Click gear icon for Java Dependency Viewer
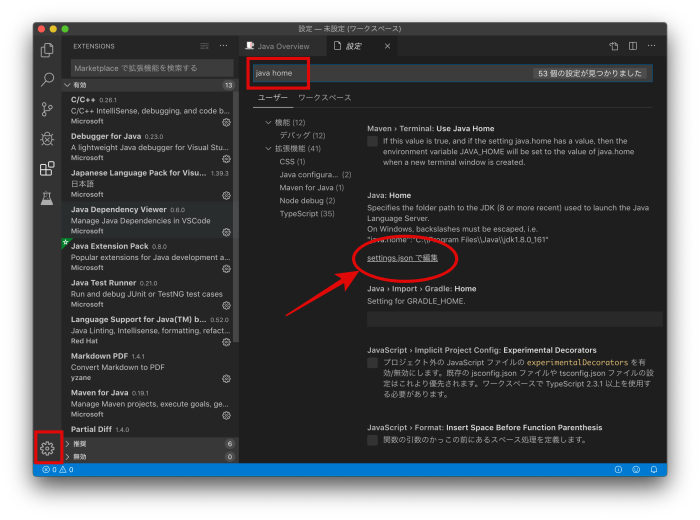 coord(226,232)
